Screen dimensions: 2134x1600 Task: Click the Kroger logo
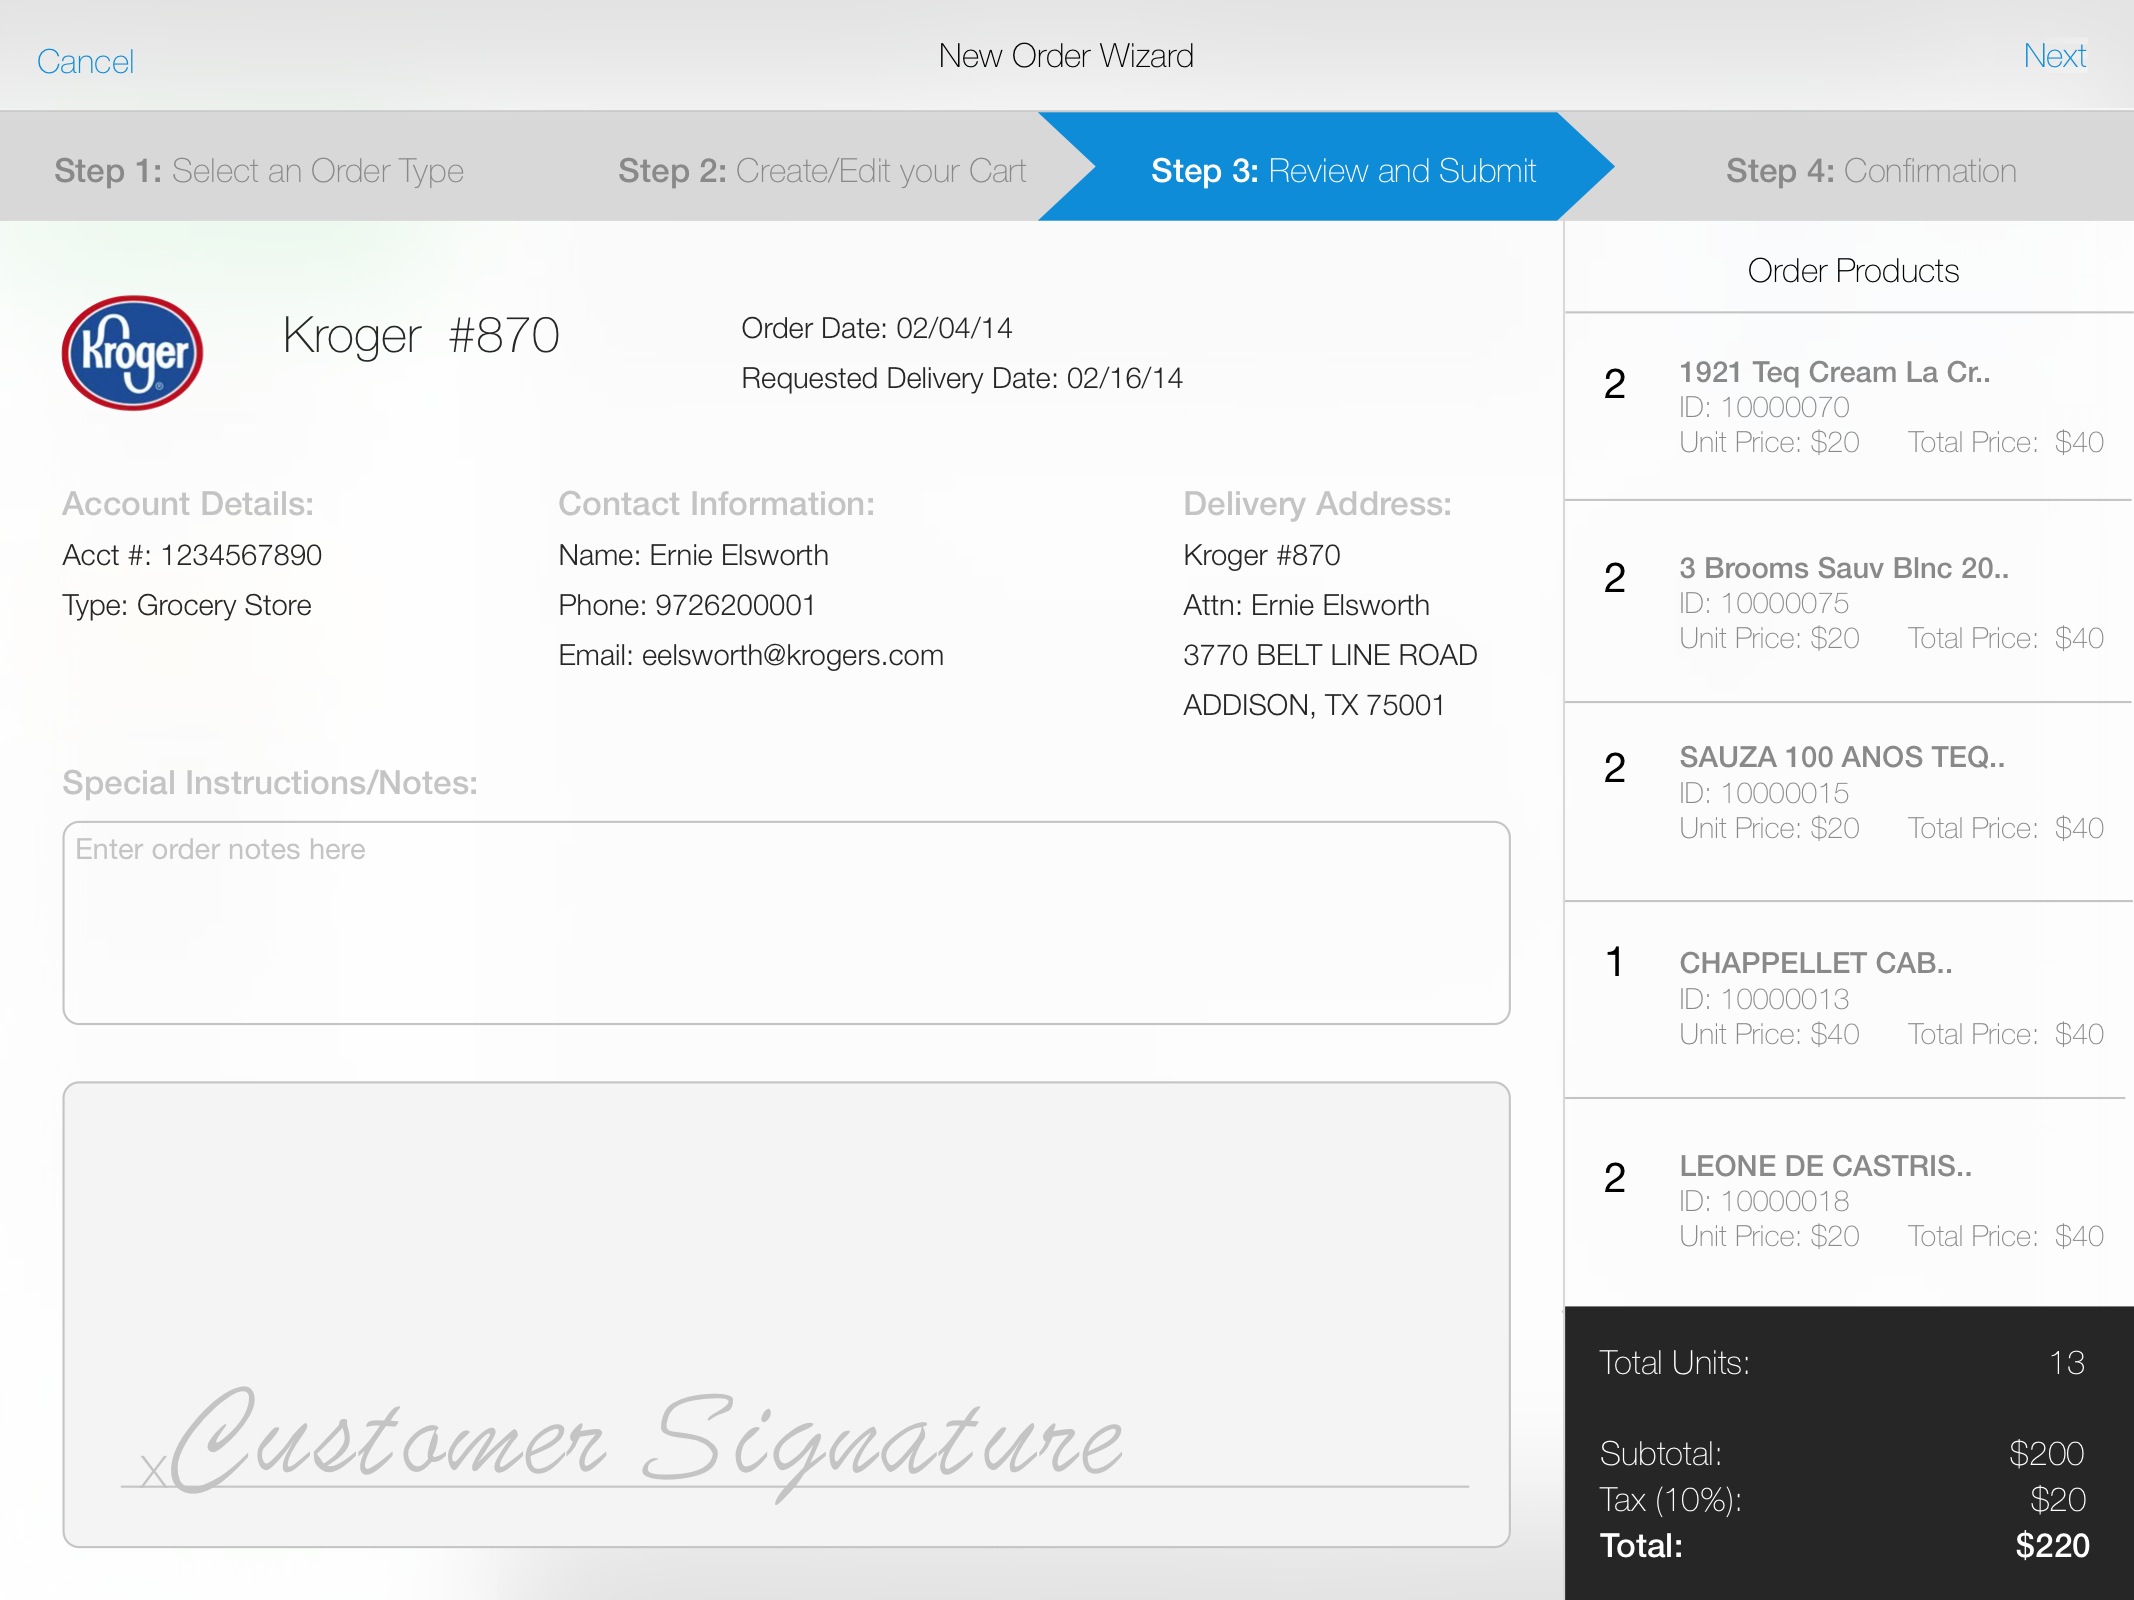[132, 353]
